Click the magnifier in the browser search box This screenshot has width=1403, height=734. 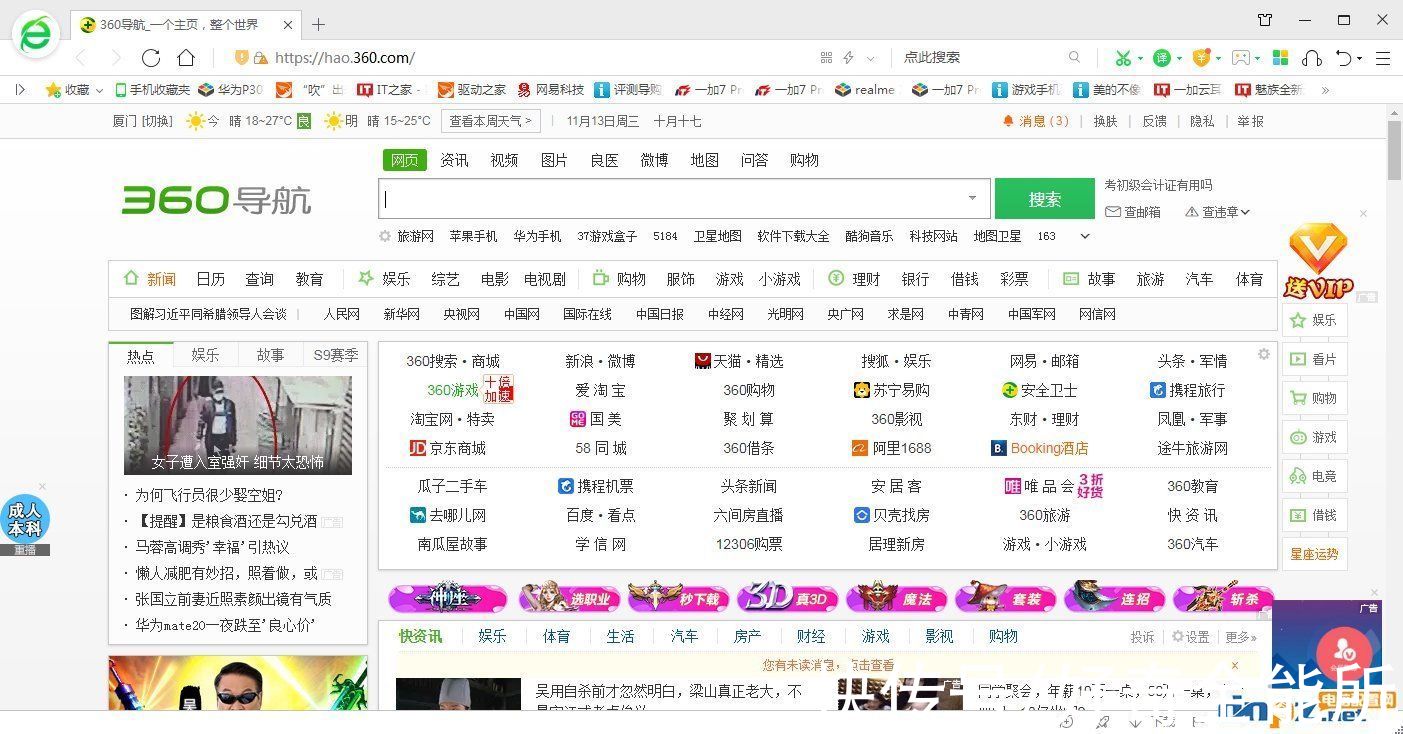coord(1075,58)
